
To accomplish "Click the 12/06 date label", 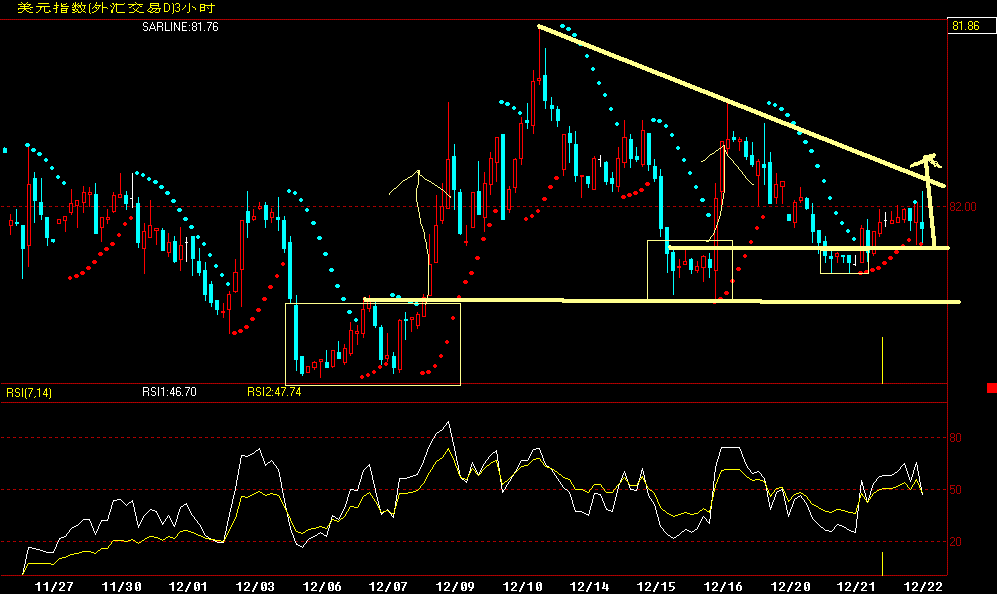I will click(x=322, y=586).
